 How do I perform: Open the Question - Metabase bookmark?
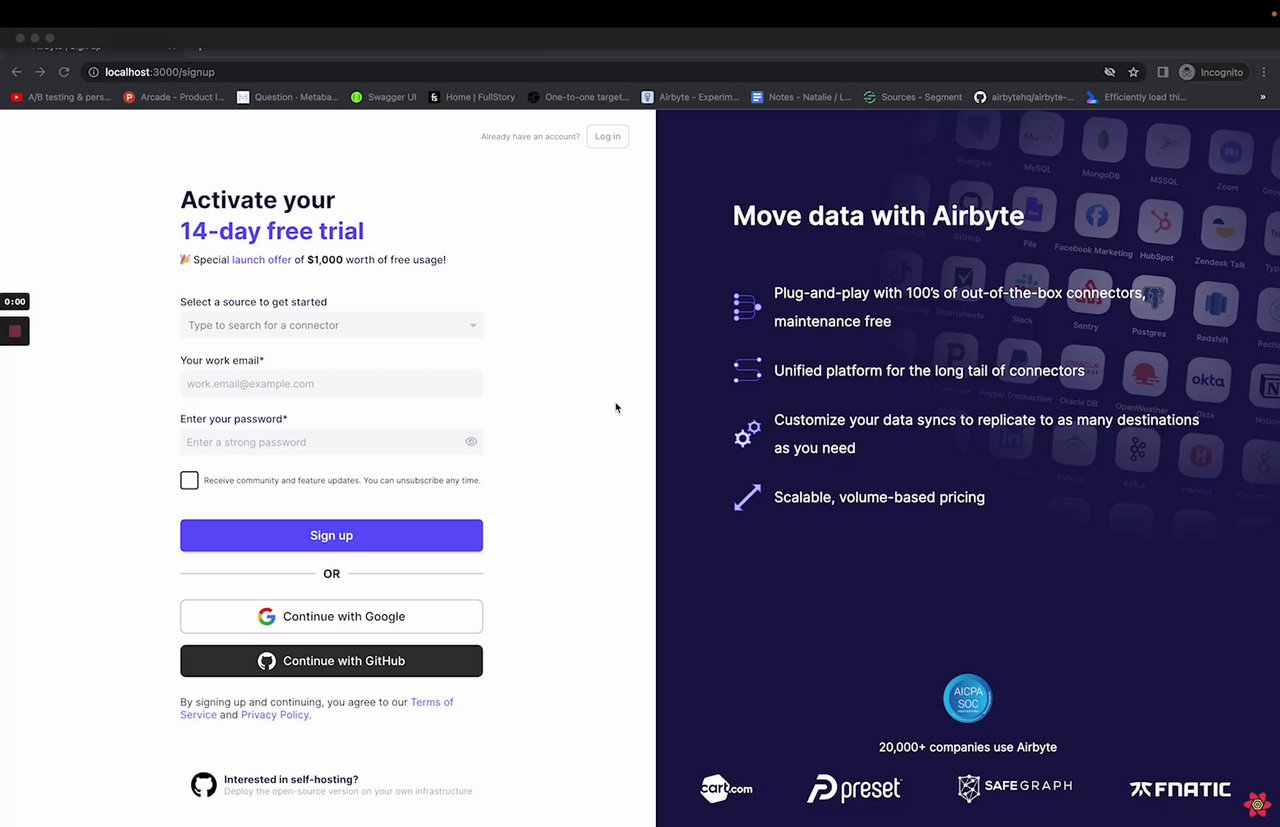pyautogui.click(x=289, y=97)
